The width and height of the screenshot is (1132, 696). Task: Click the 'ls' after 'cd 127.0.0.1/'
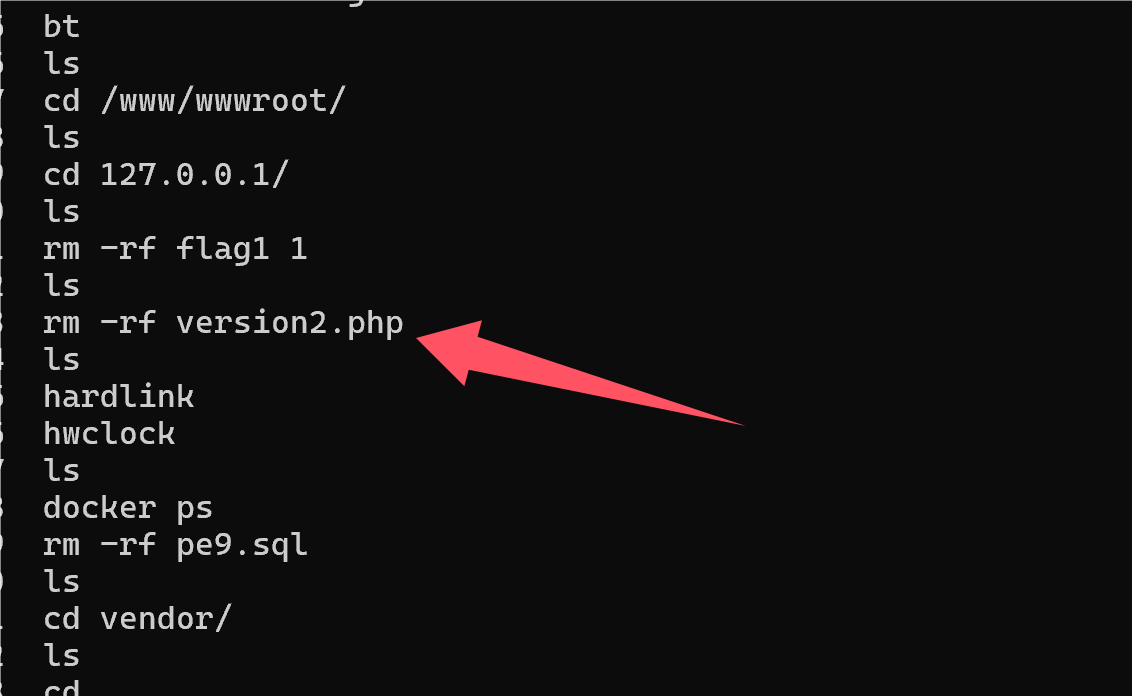tap(61, 212)
